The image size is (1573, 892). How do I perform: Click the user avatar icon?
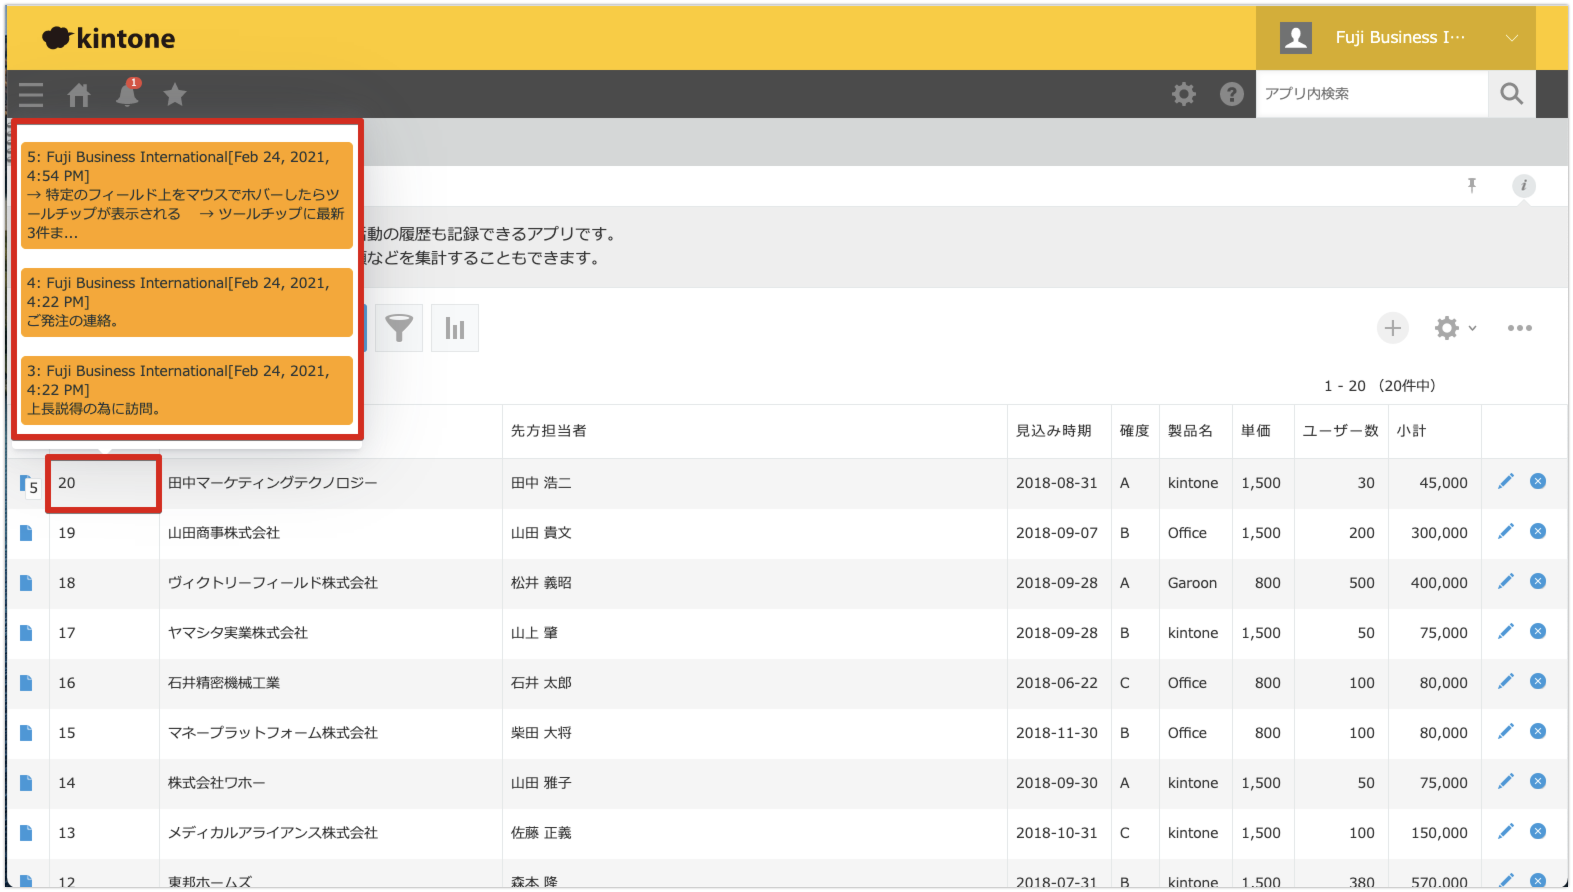[x=1296, y=38]
